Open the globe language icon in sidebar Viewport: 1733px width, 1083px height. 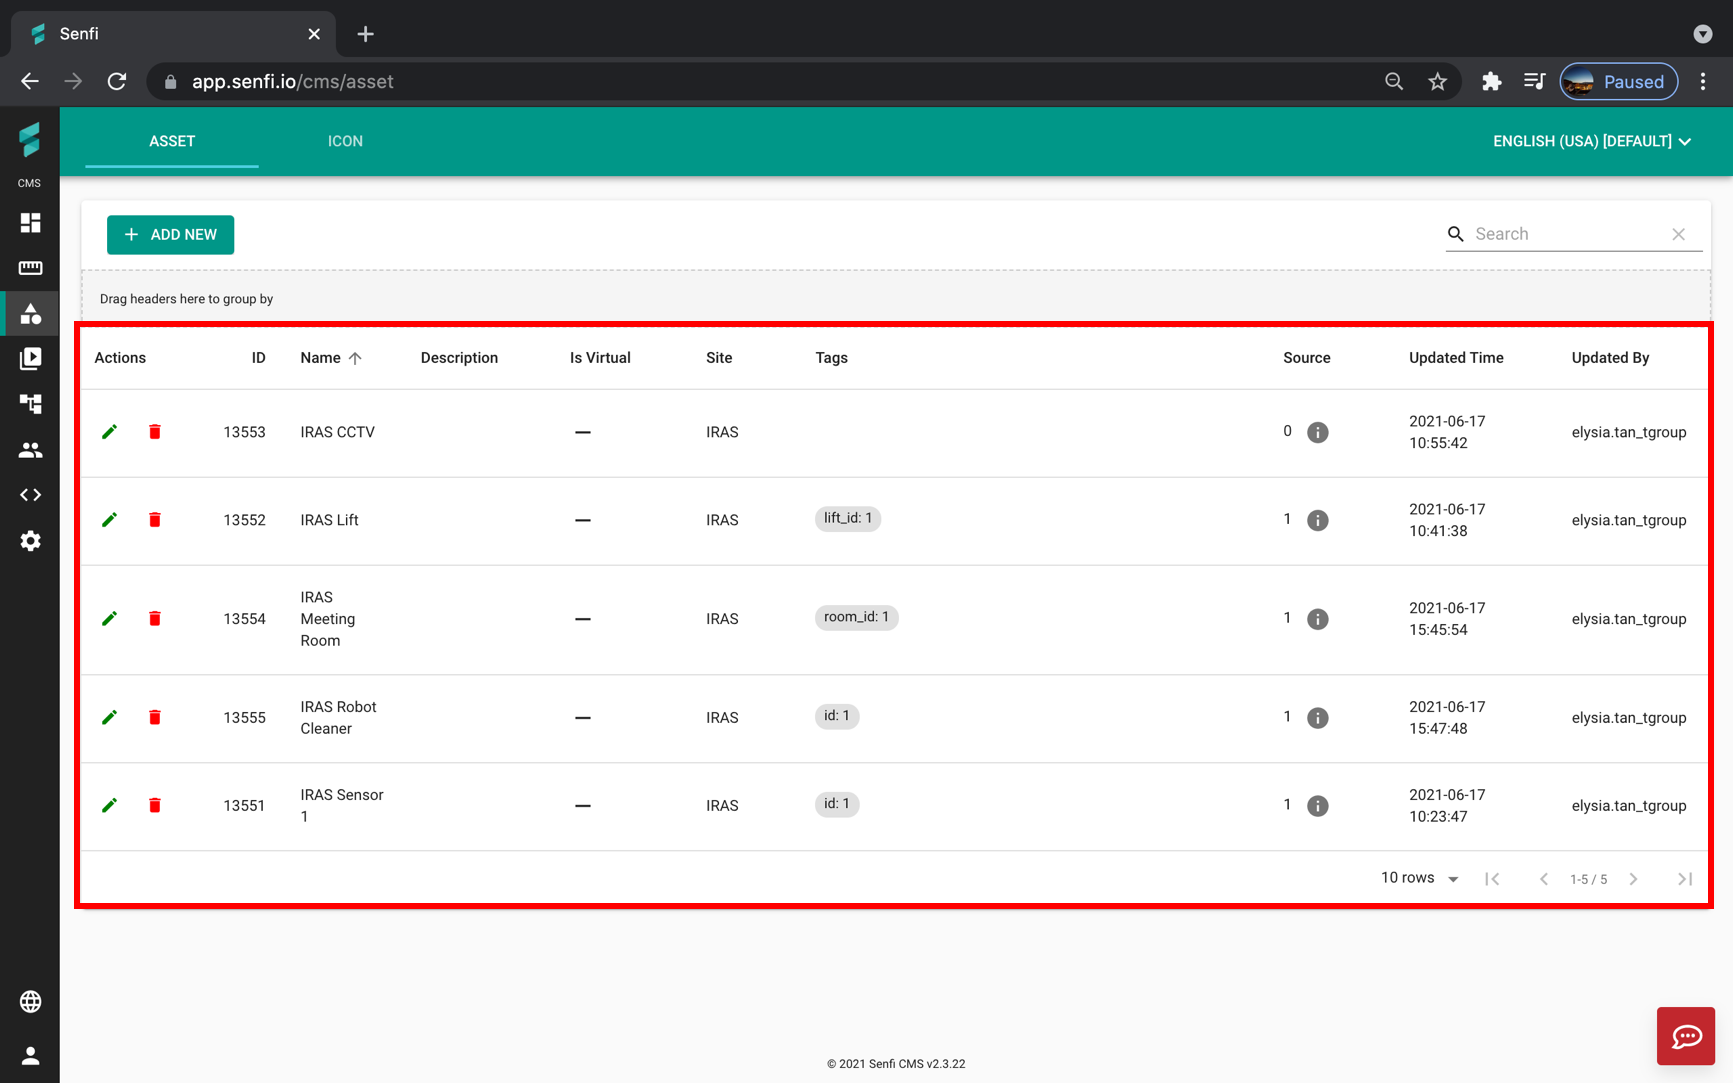tap(30, 1001)
